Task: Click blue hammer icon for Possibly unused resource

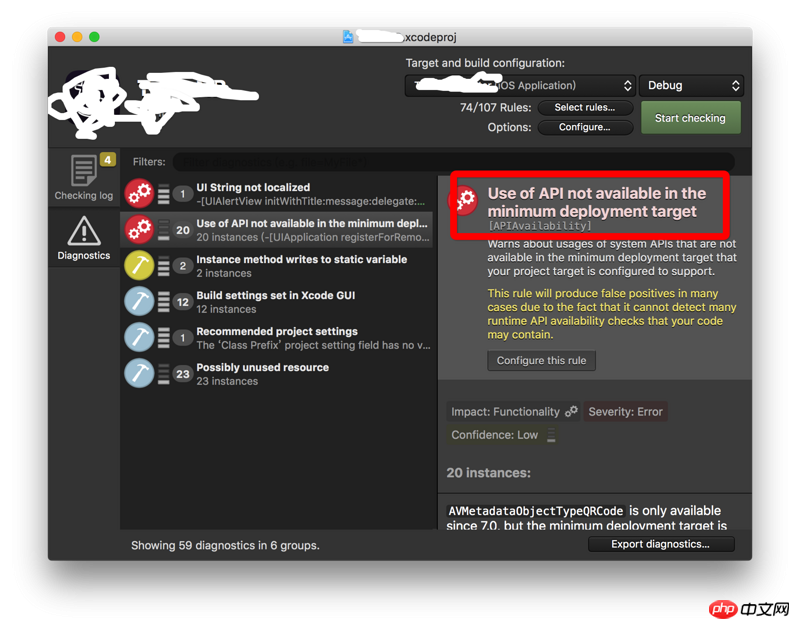Action: point(139,374)
